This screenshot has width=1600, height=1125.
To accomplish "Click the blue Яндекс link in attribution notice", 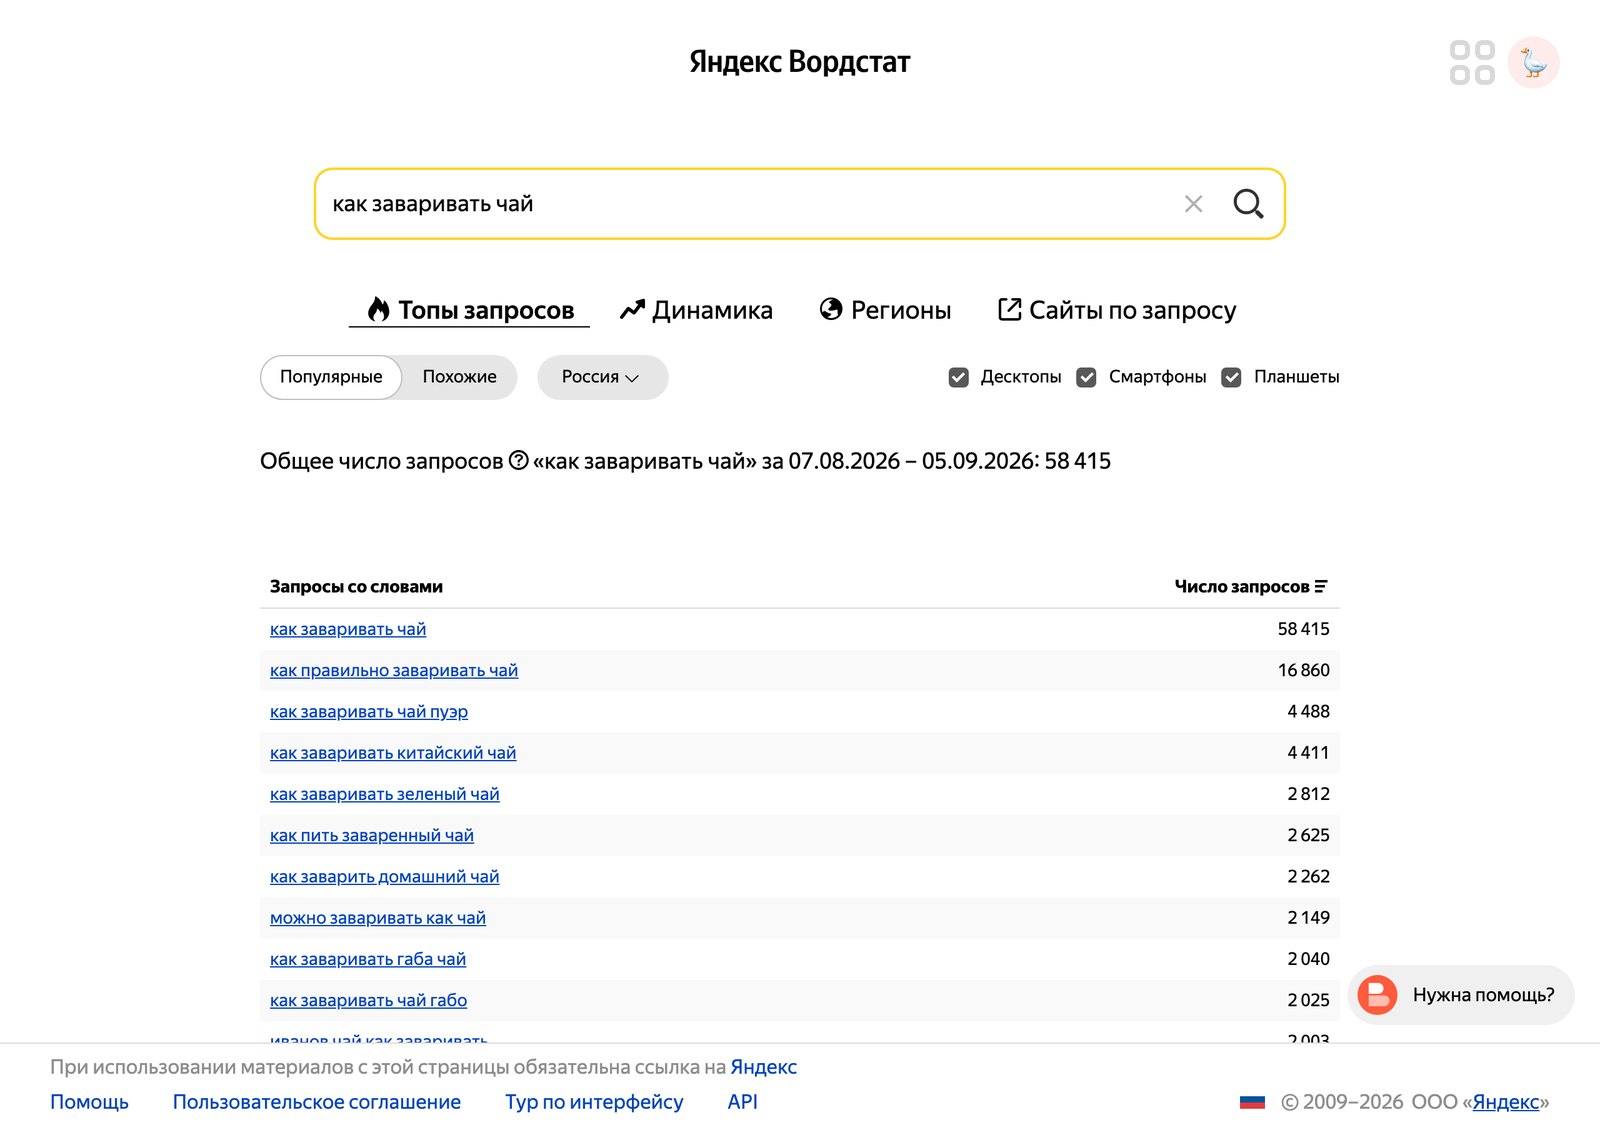I will pyautogui.click(x=764, y=1067).
